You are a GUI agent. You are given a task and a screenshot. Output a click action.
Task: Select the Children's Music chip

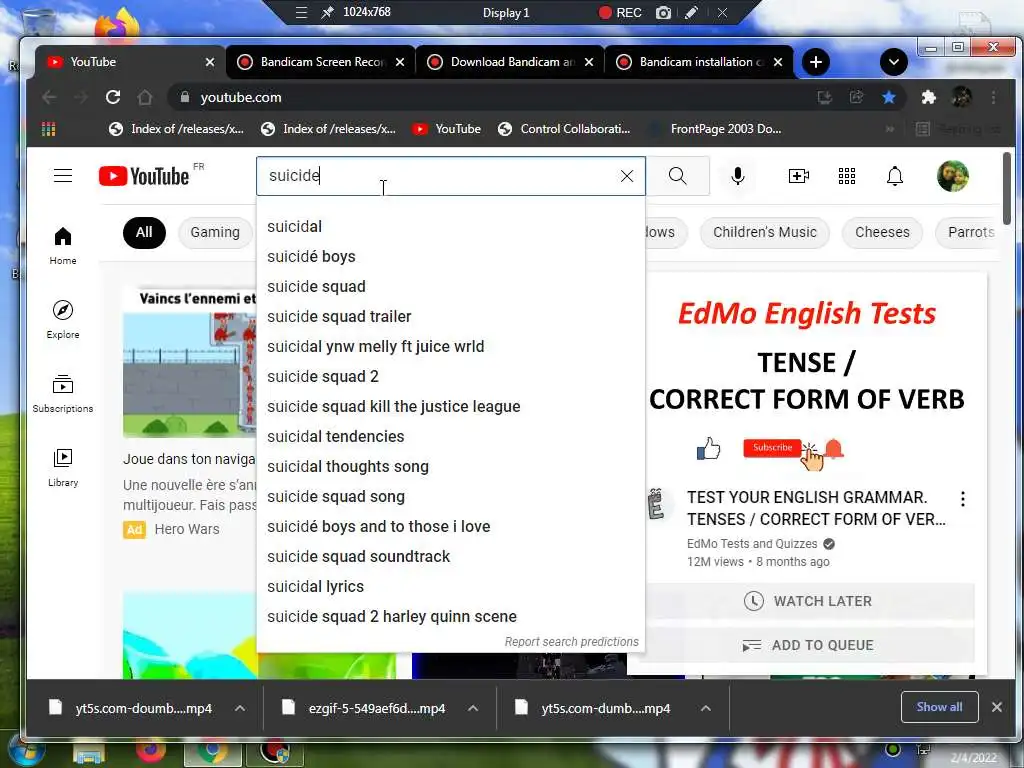(x=765, y=232)
